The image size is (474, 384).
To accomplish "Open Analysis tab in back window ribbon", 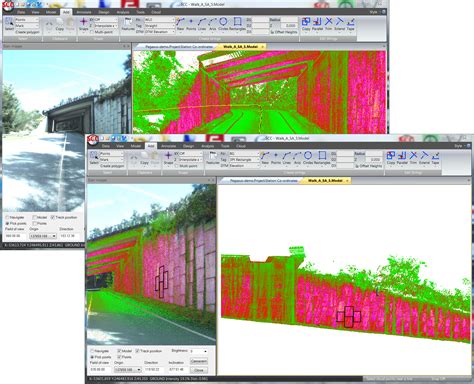I will pos(123,12).
